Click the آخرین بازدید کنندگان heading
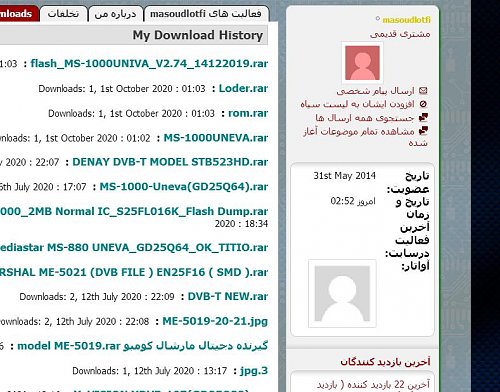500x392 pixels. (386, 362)
